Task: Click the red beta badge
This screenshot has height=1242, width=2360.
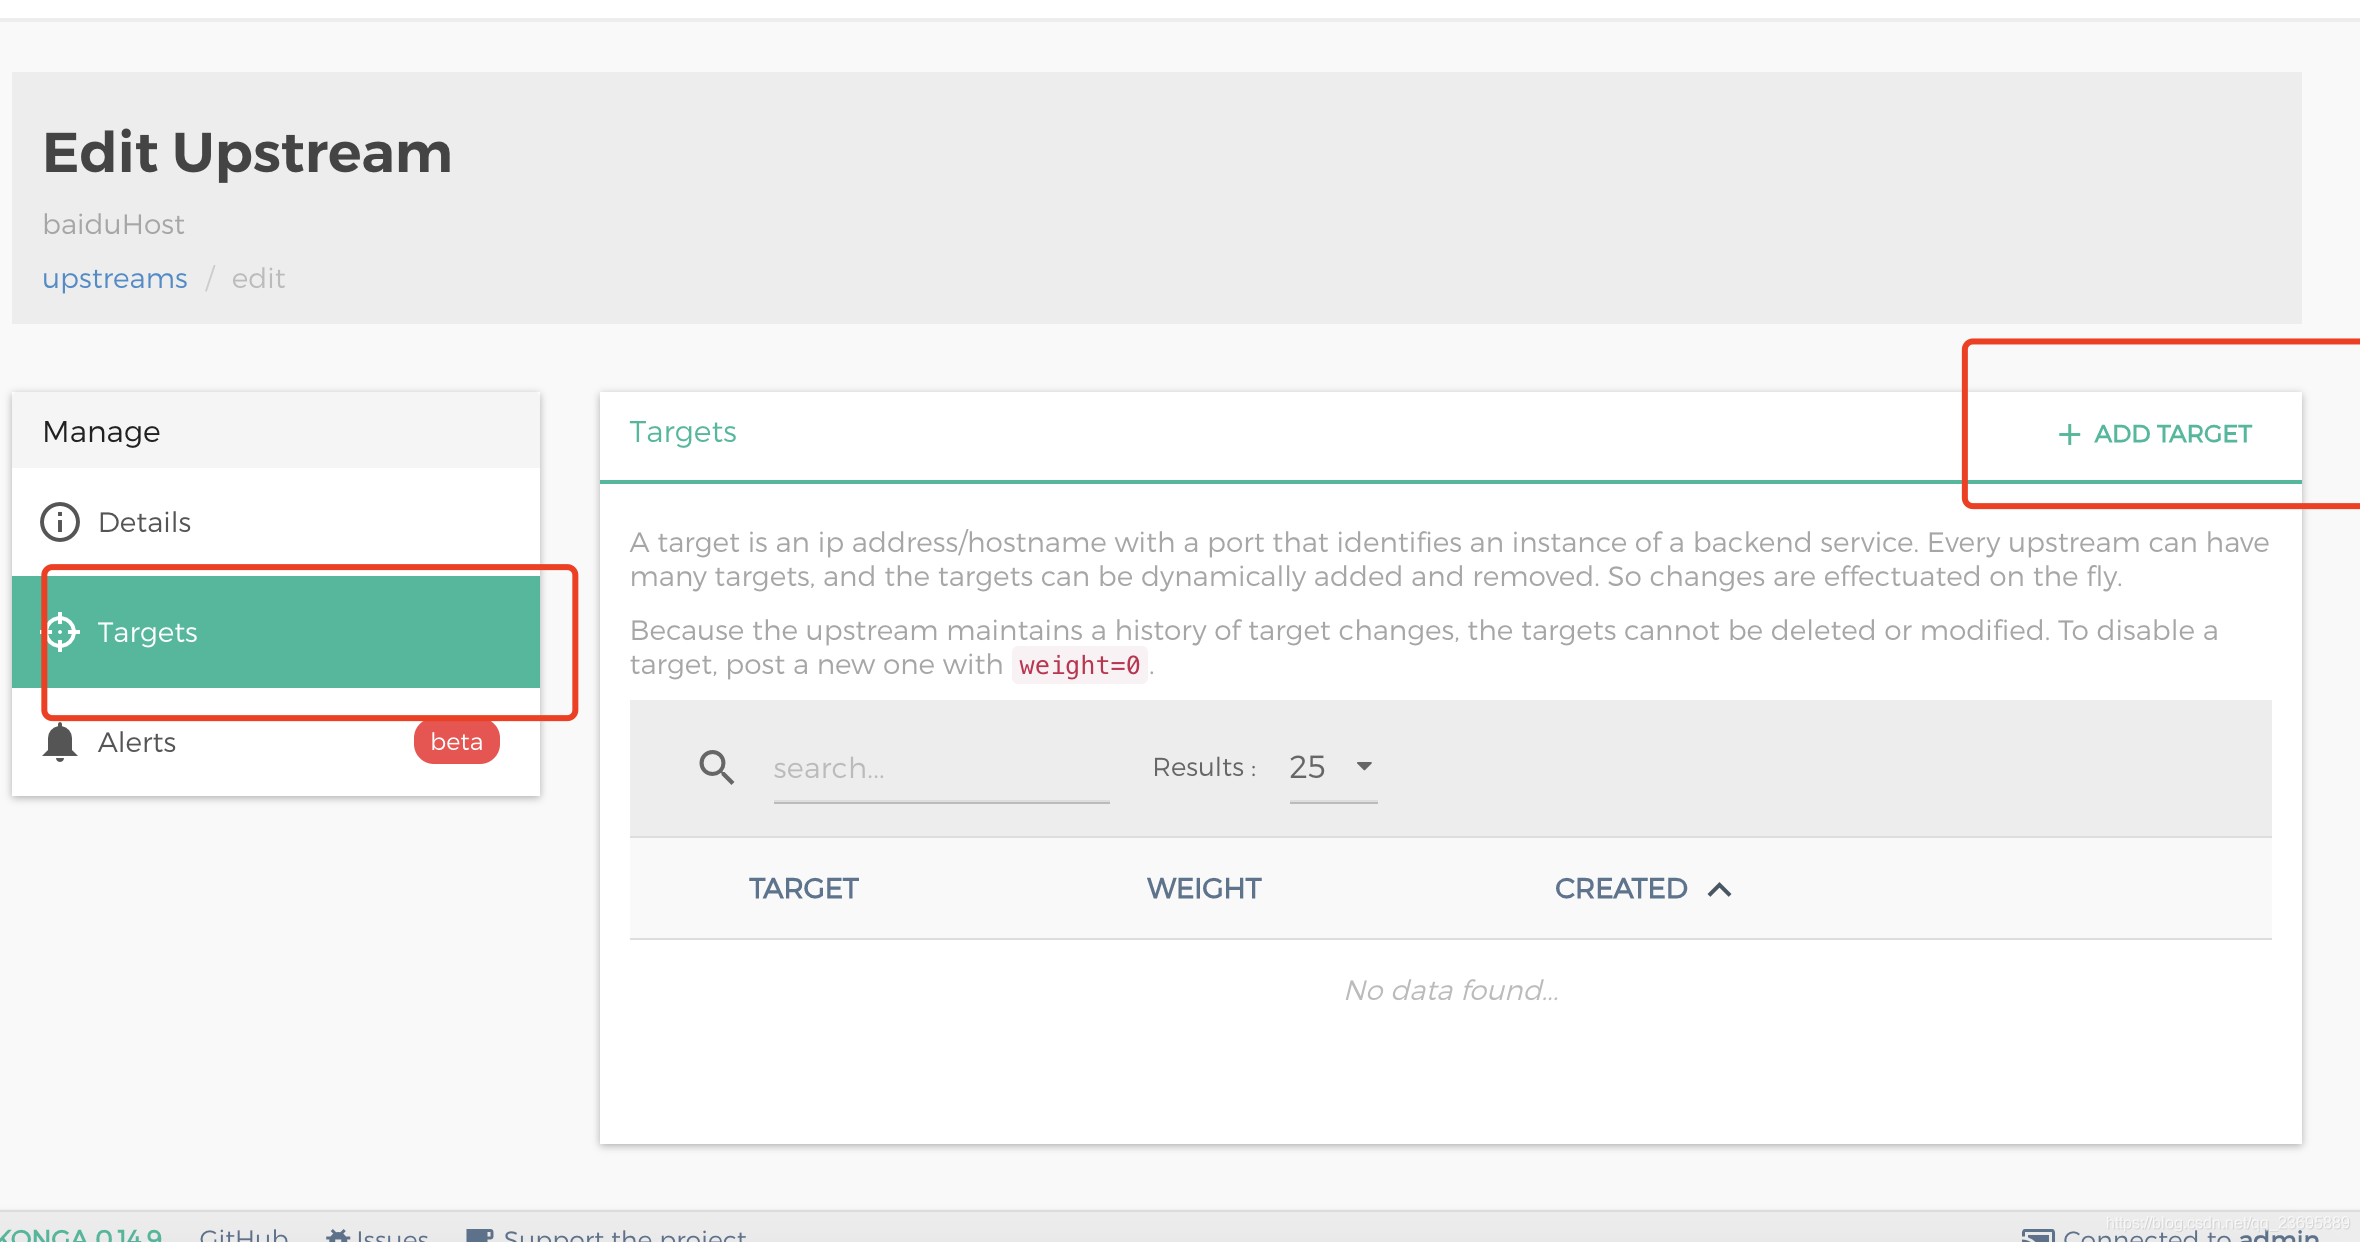Action: pyautogui.click(x=457, y=742)
